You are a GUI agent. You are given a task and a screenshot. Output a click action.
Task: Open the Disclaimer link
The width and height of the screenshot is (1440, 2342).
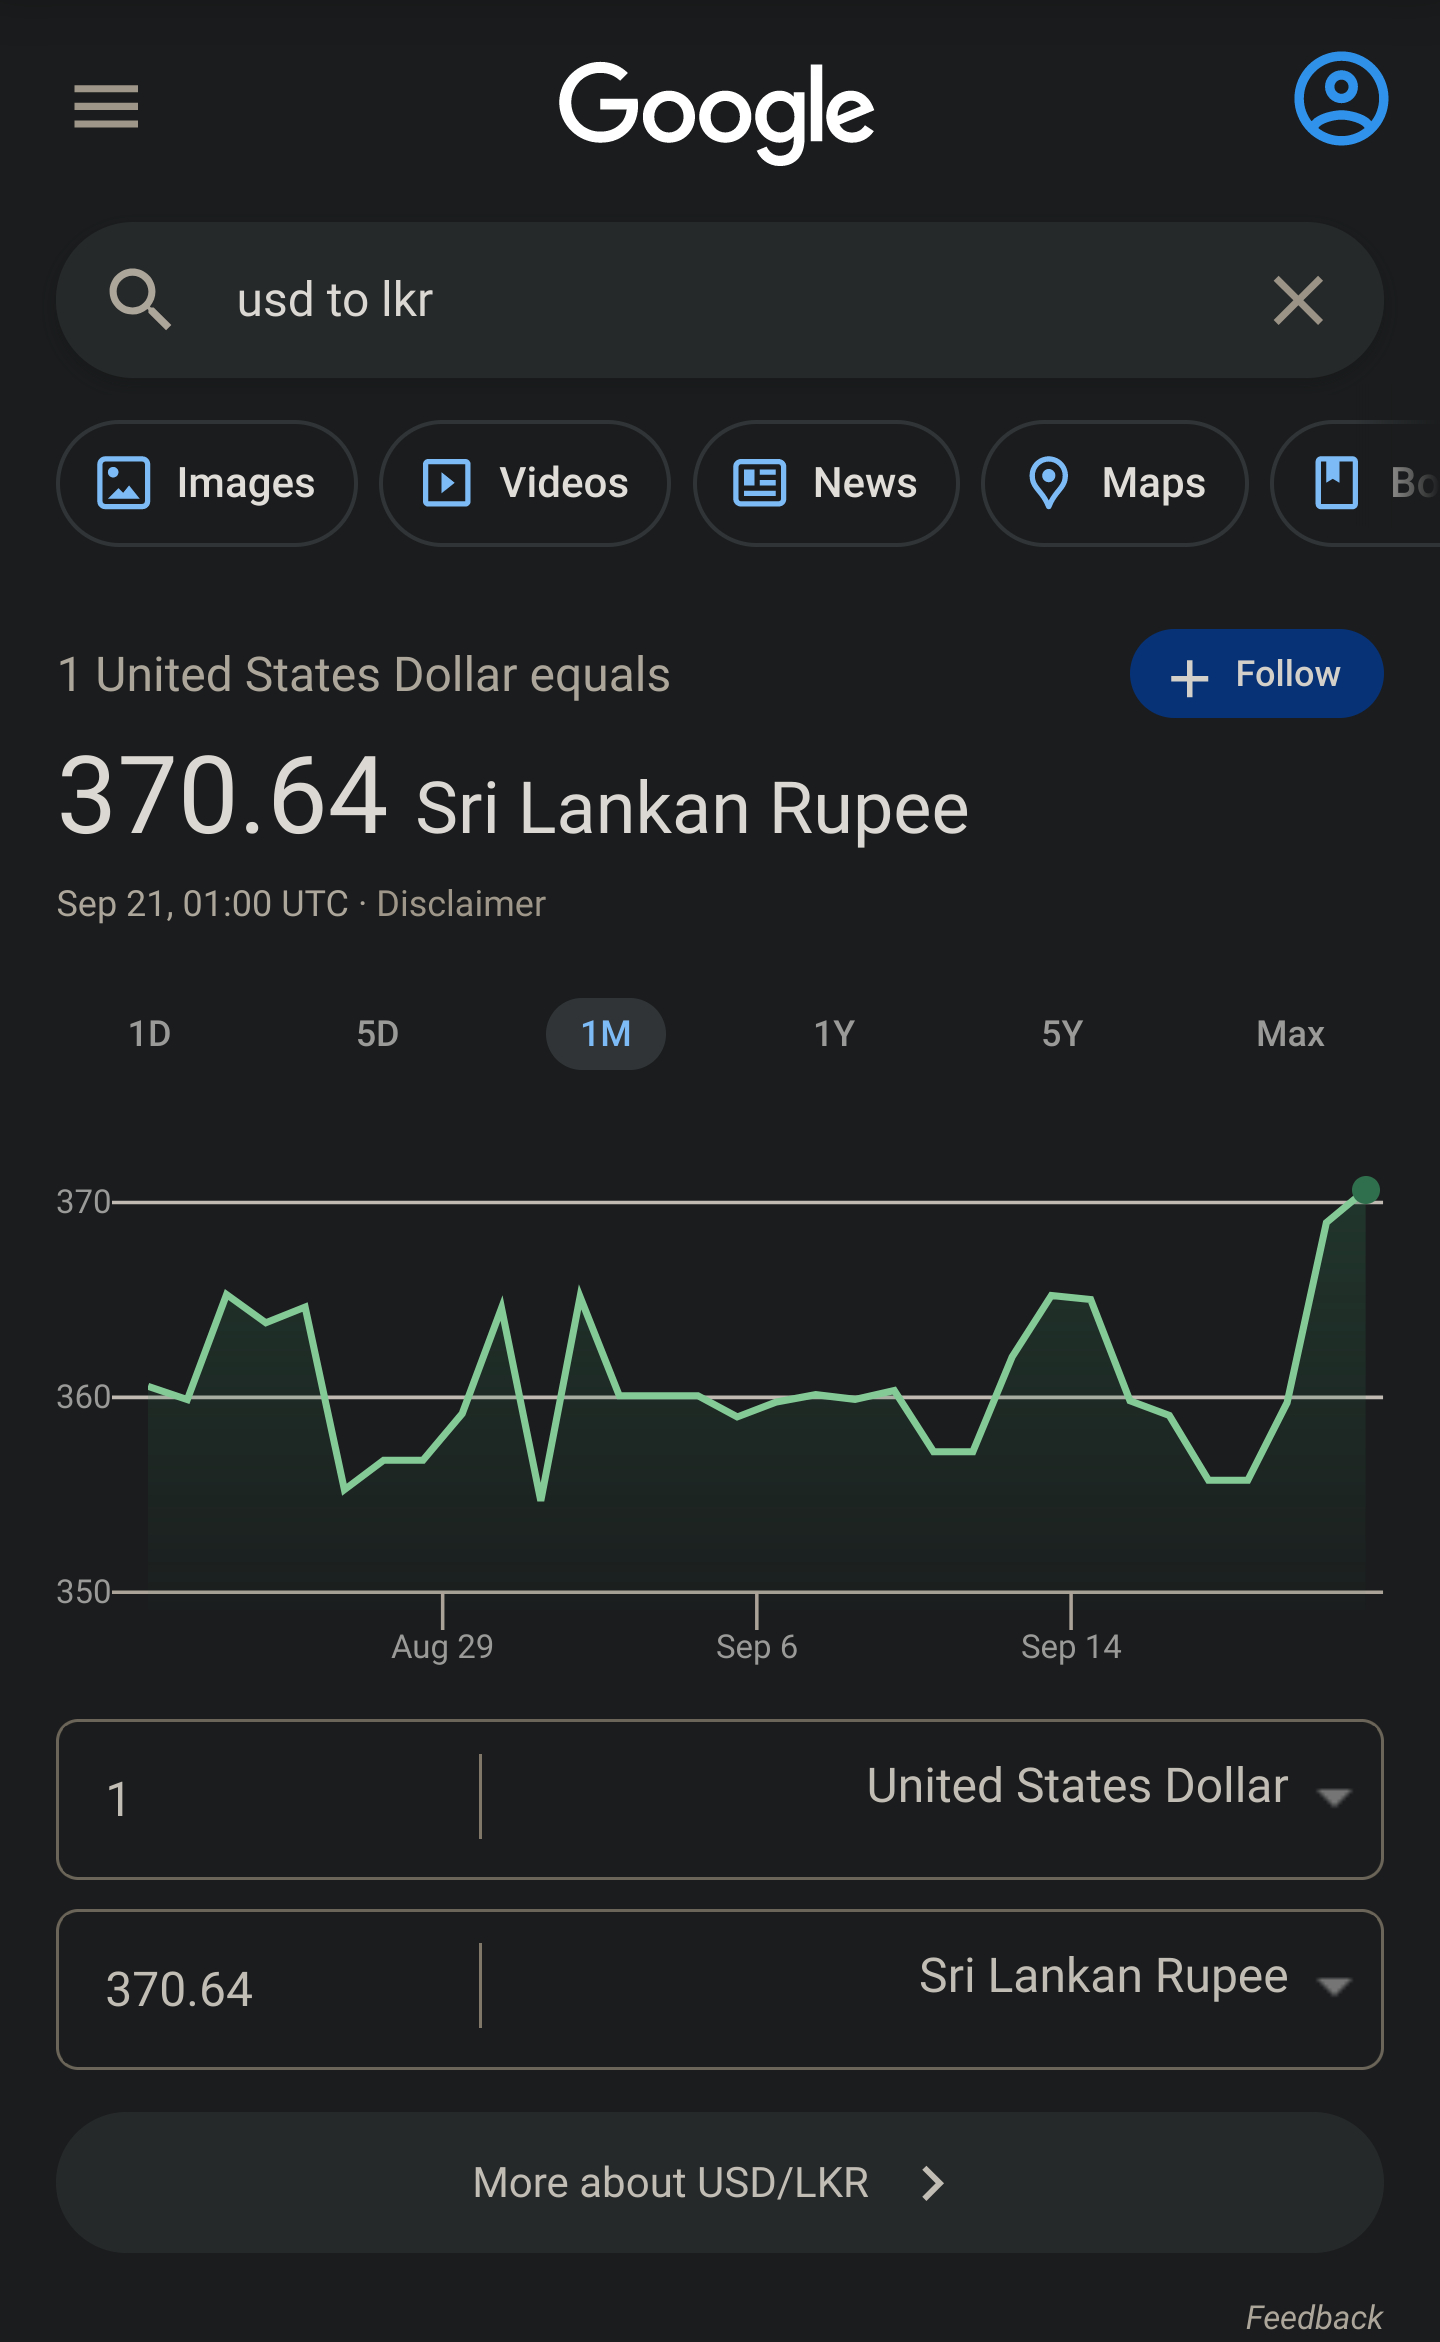(461, 904)
